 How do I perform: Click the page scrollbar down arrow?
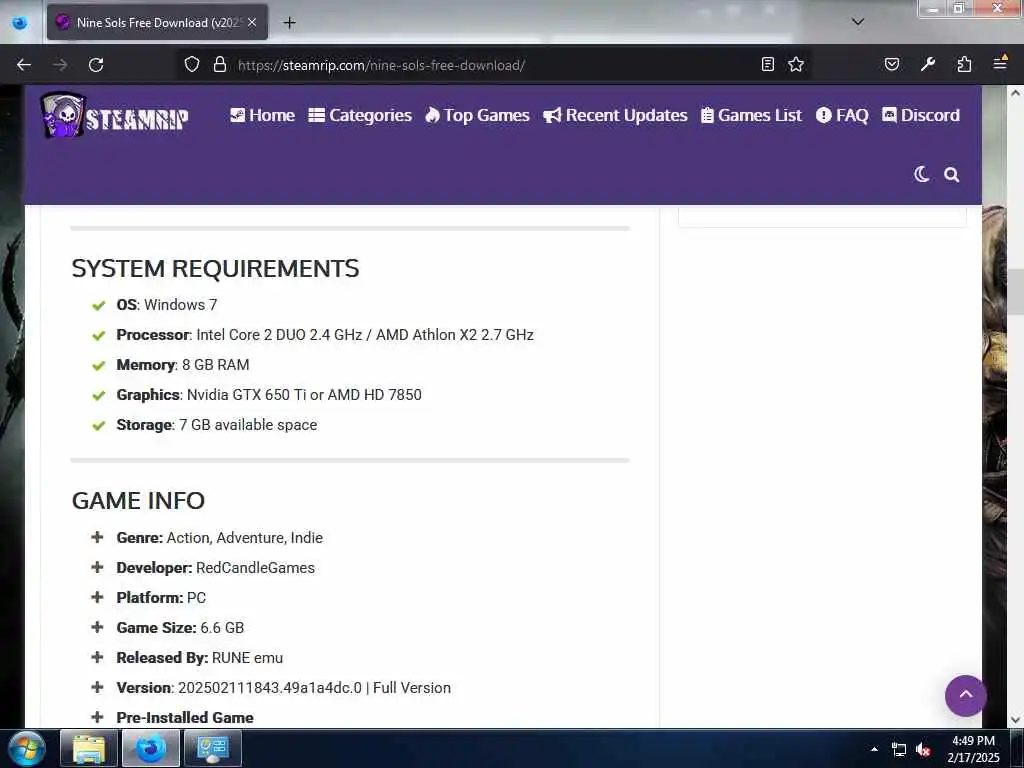click(1015, 720)
